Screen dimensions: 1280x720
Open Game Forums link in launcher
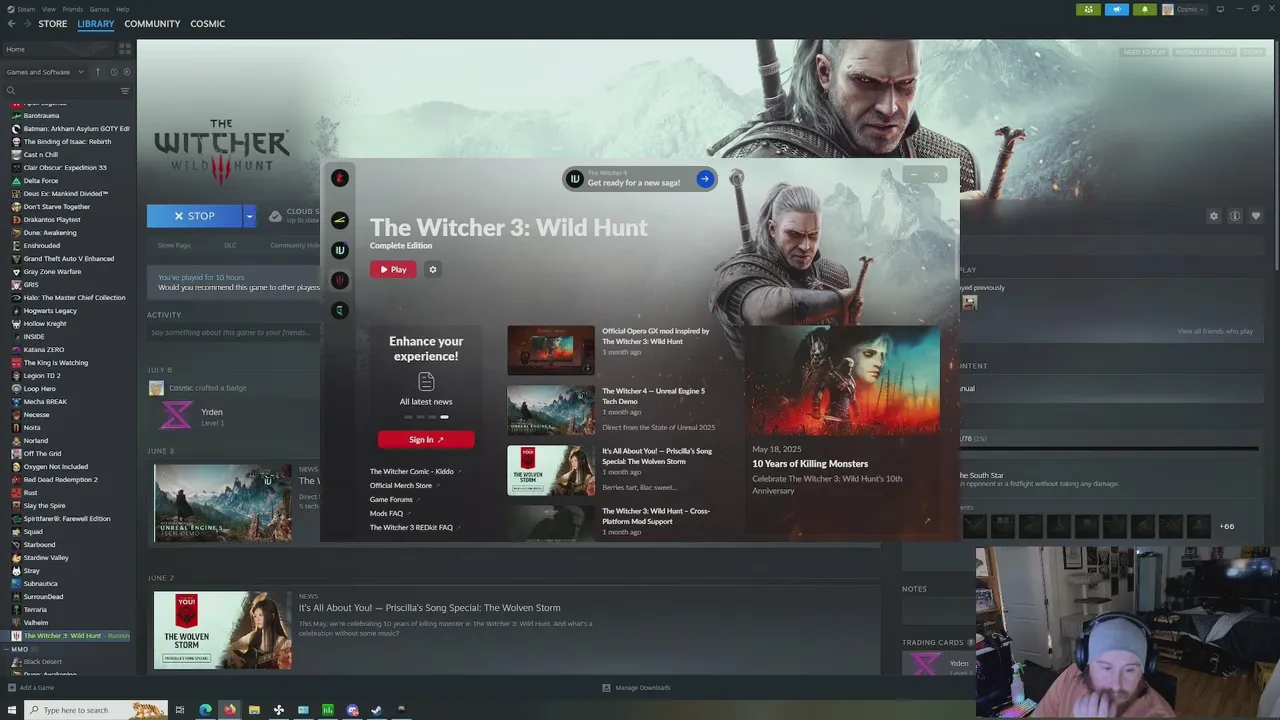pyautogui.click(x=391, y=499)
